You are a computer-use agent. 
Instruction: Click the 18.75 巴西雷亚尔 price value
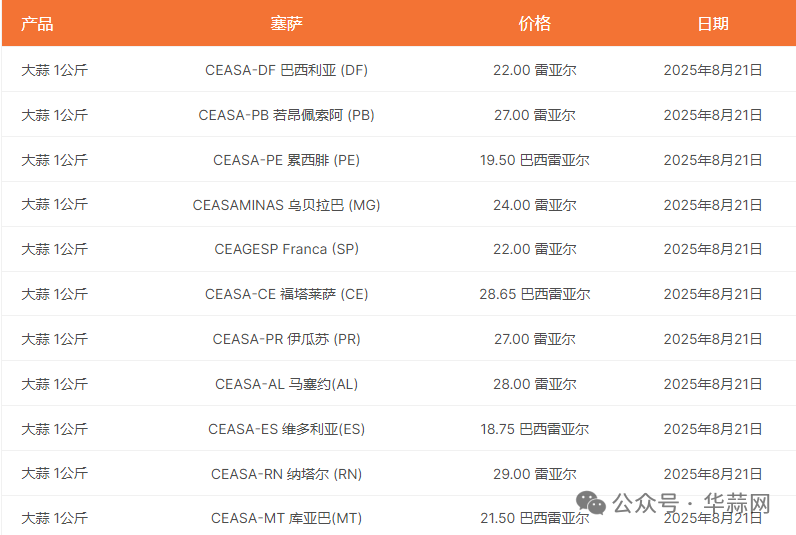tap(534, 429)
